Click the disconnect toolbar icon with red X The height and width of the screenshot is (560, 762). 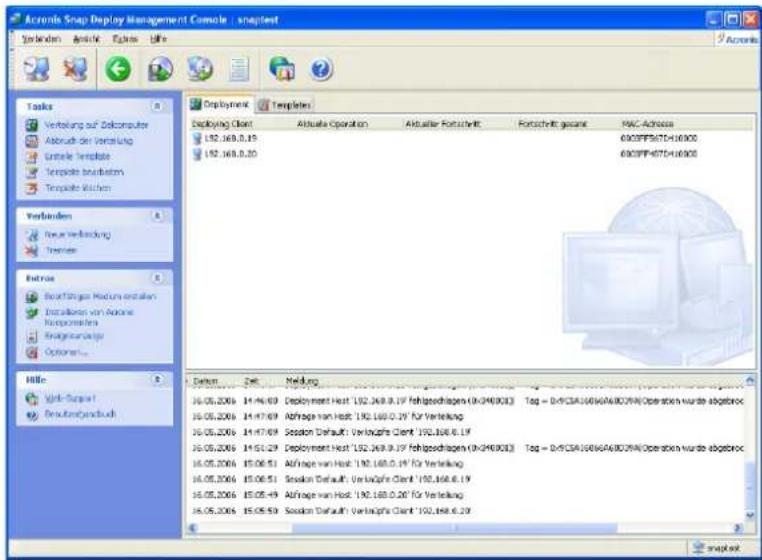click(76, 69)
